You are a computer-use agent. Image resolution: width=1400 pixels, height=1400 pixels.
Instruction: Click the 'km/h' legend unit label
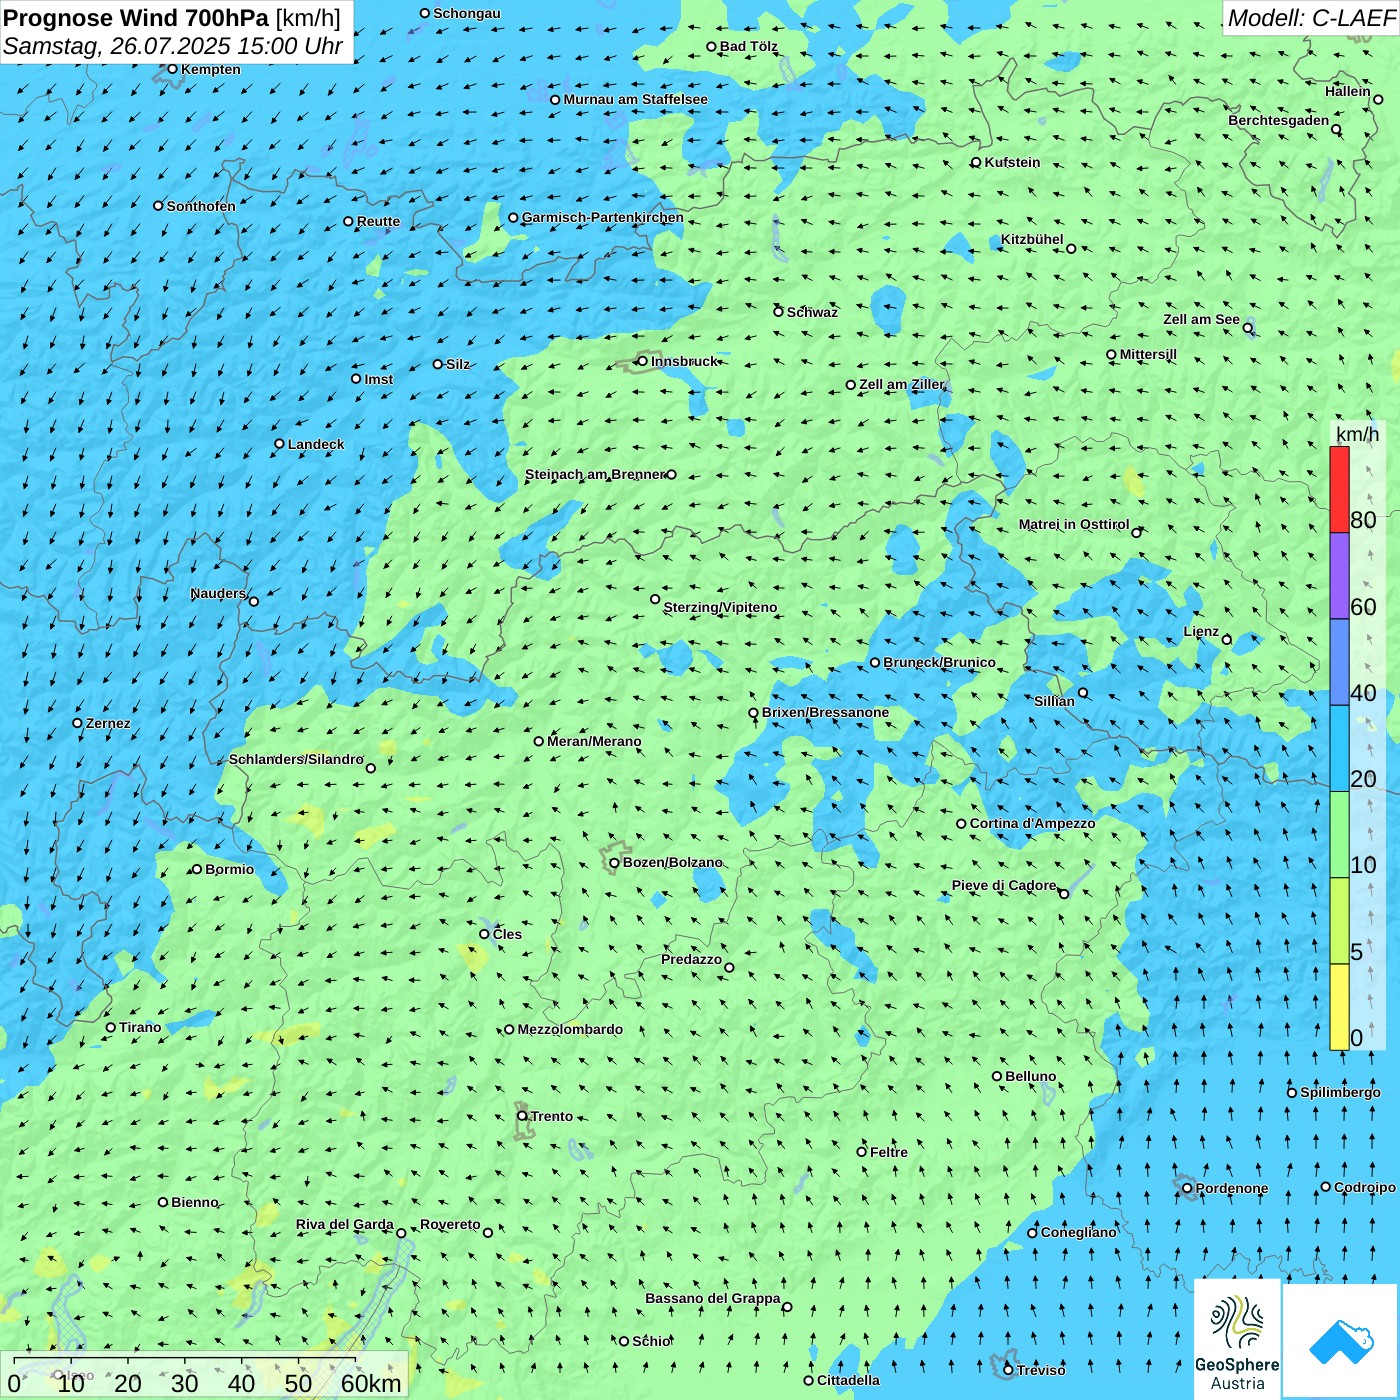[x=1357, y=434]
